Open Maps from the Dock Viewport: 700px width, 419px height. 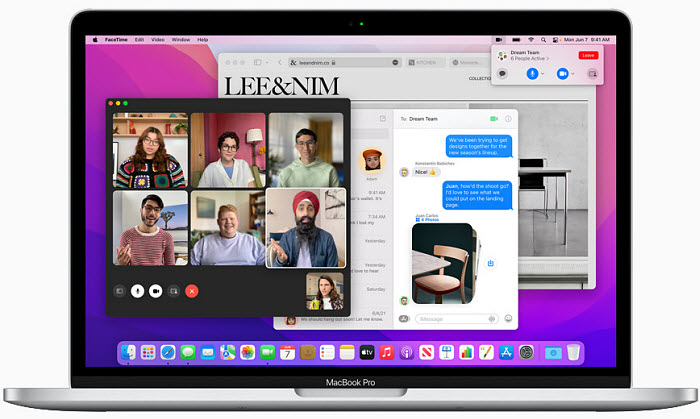227,353
